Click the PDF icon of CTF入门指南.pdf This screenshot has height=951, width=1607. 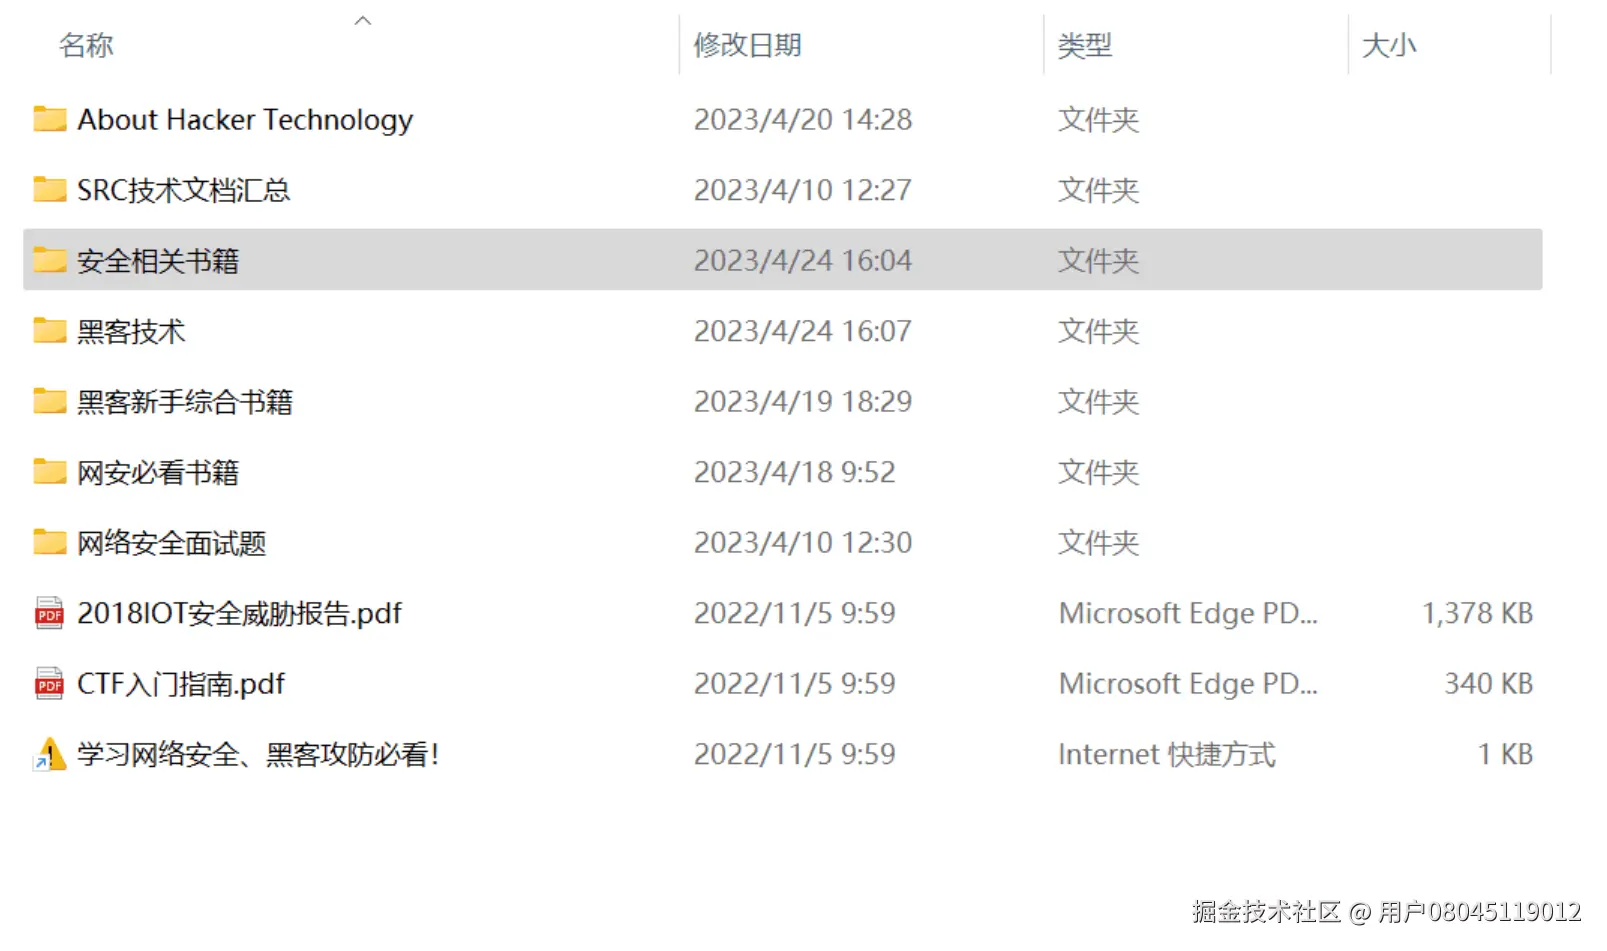click(x=49, y=684)
